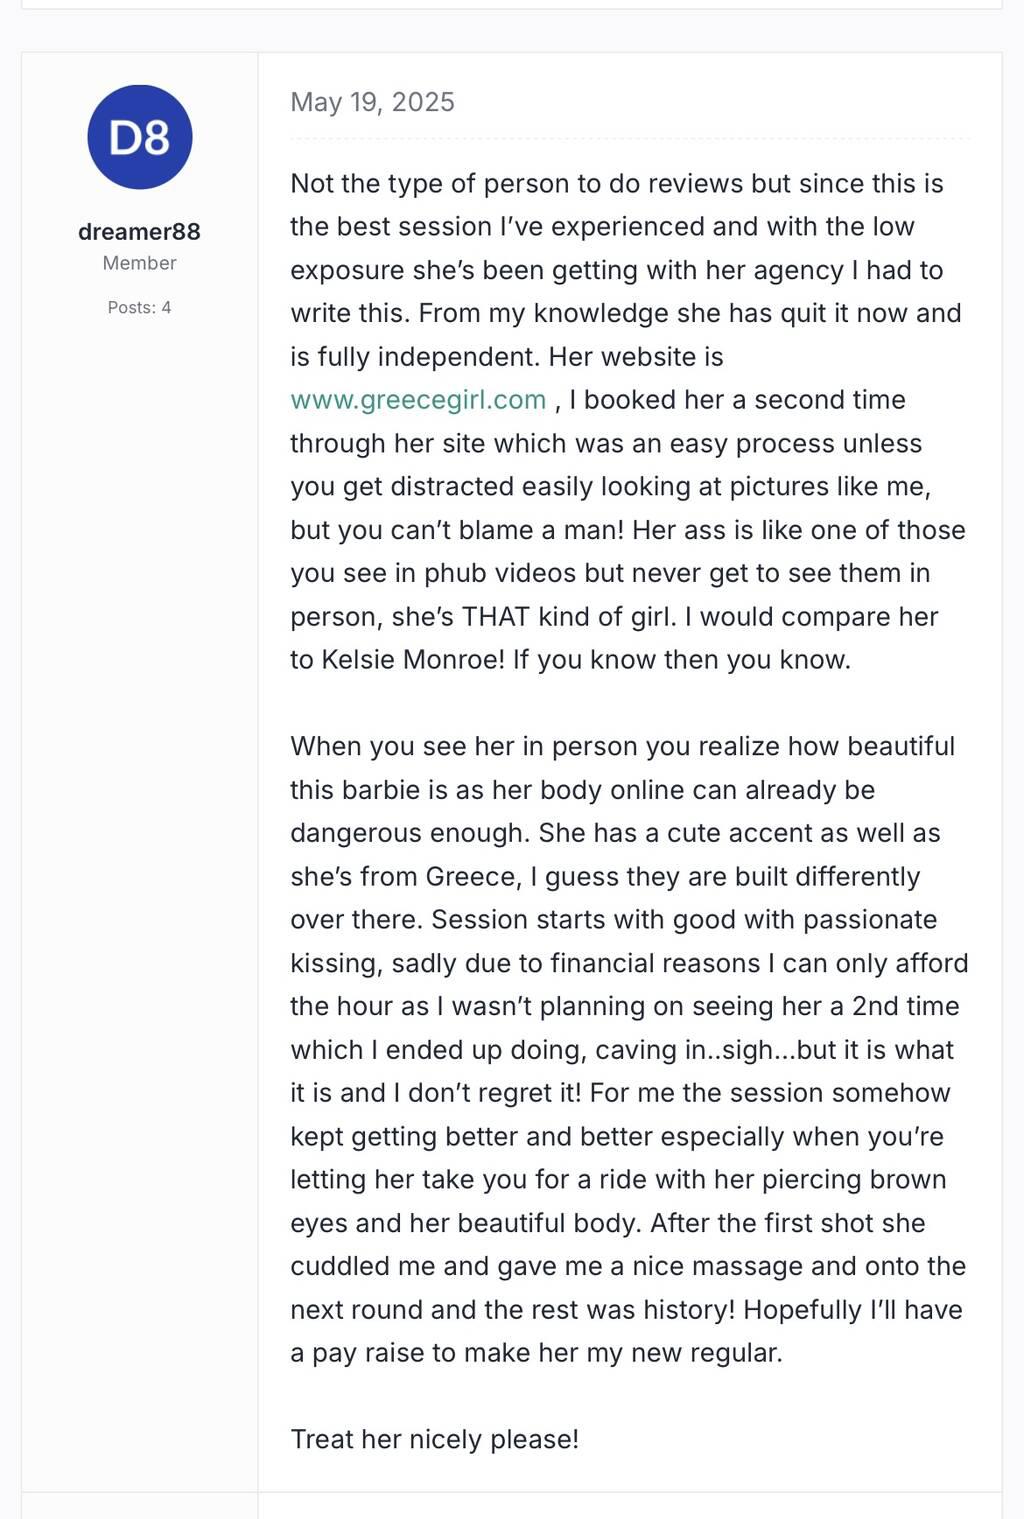Open dreamer88's profile via the username
The height and width of the screenshot is (1519, 1024).
coord(139,232)
